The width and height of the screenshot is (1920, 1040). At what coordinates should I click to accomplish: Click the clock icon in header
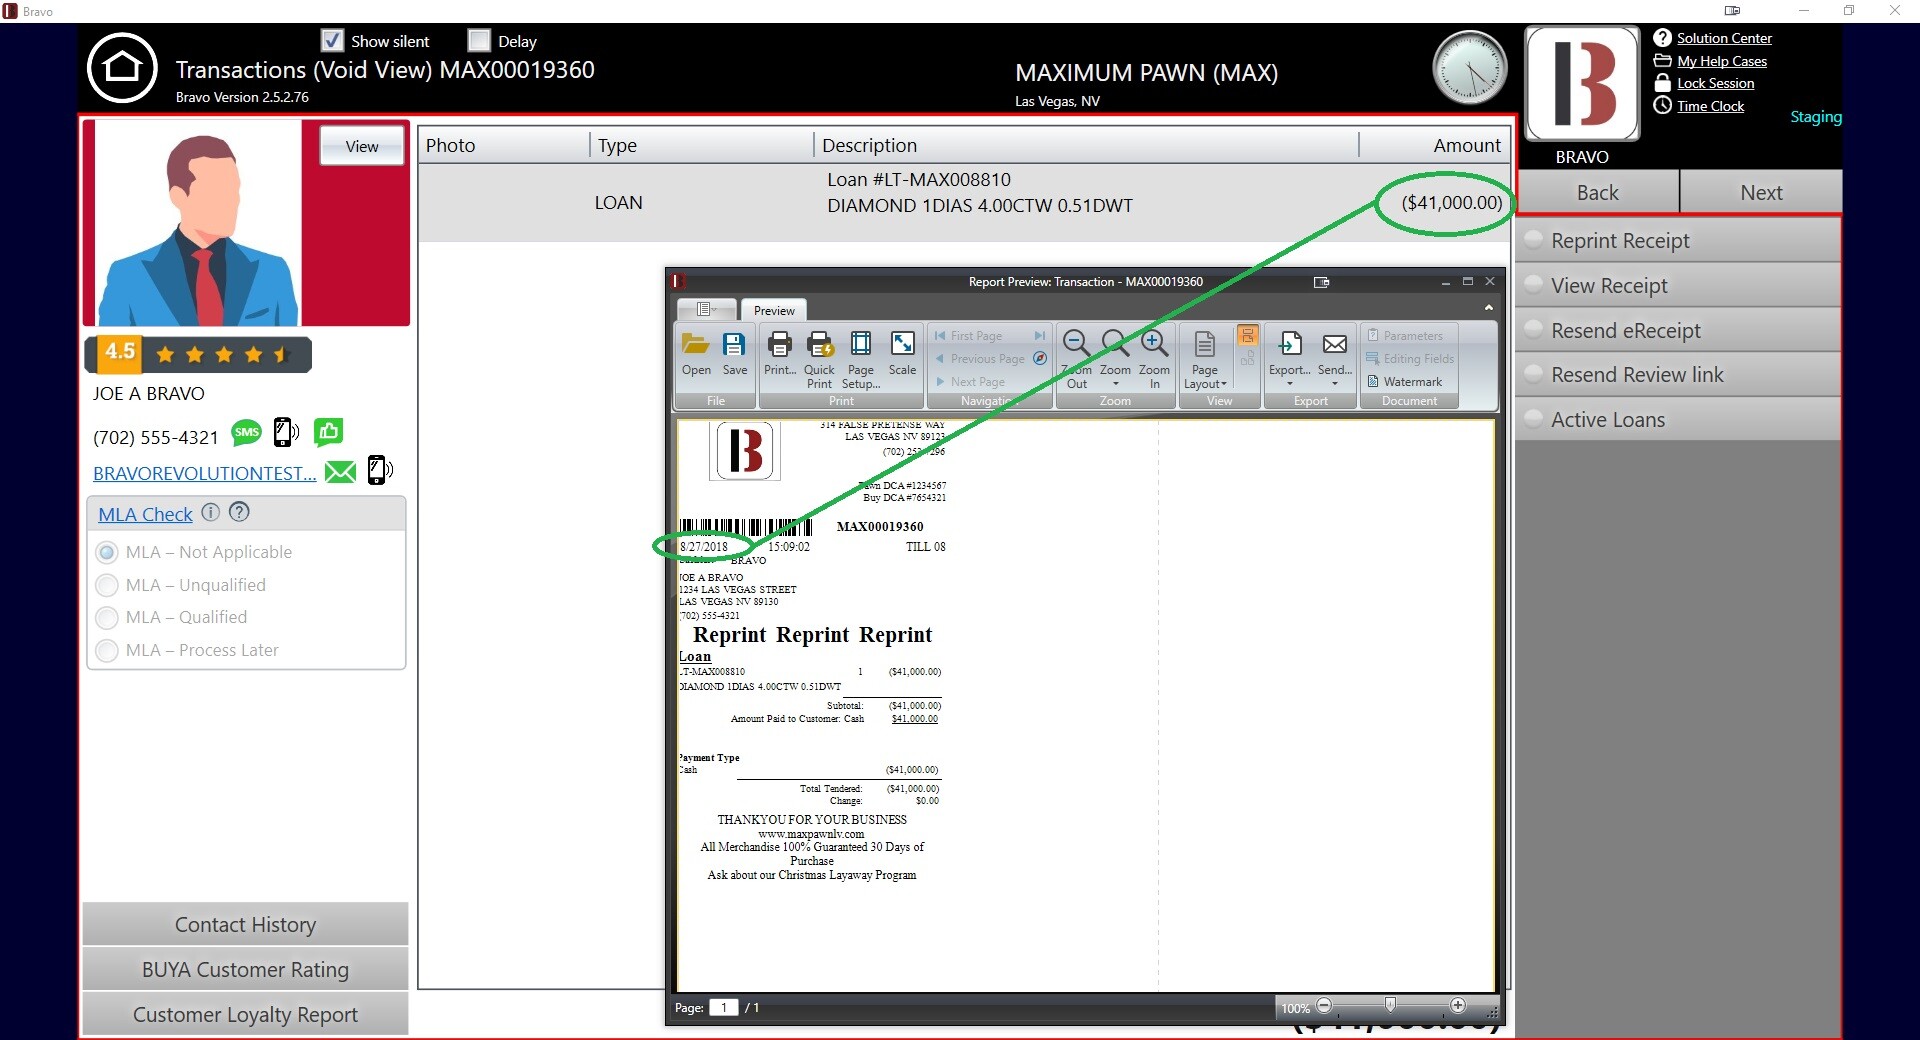pos(1469,68)
